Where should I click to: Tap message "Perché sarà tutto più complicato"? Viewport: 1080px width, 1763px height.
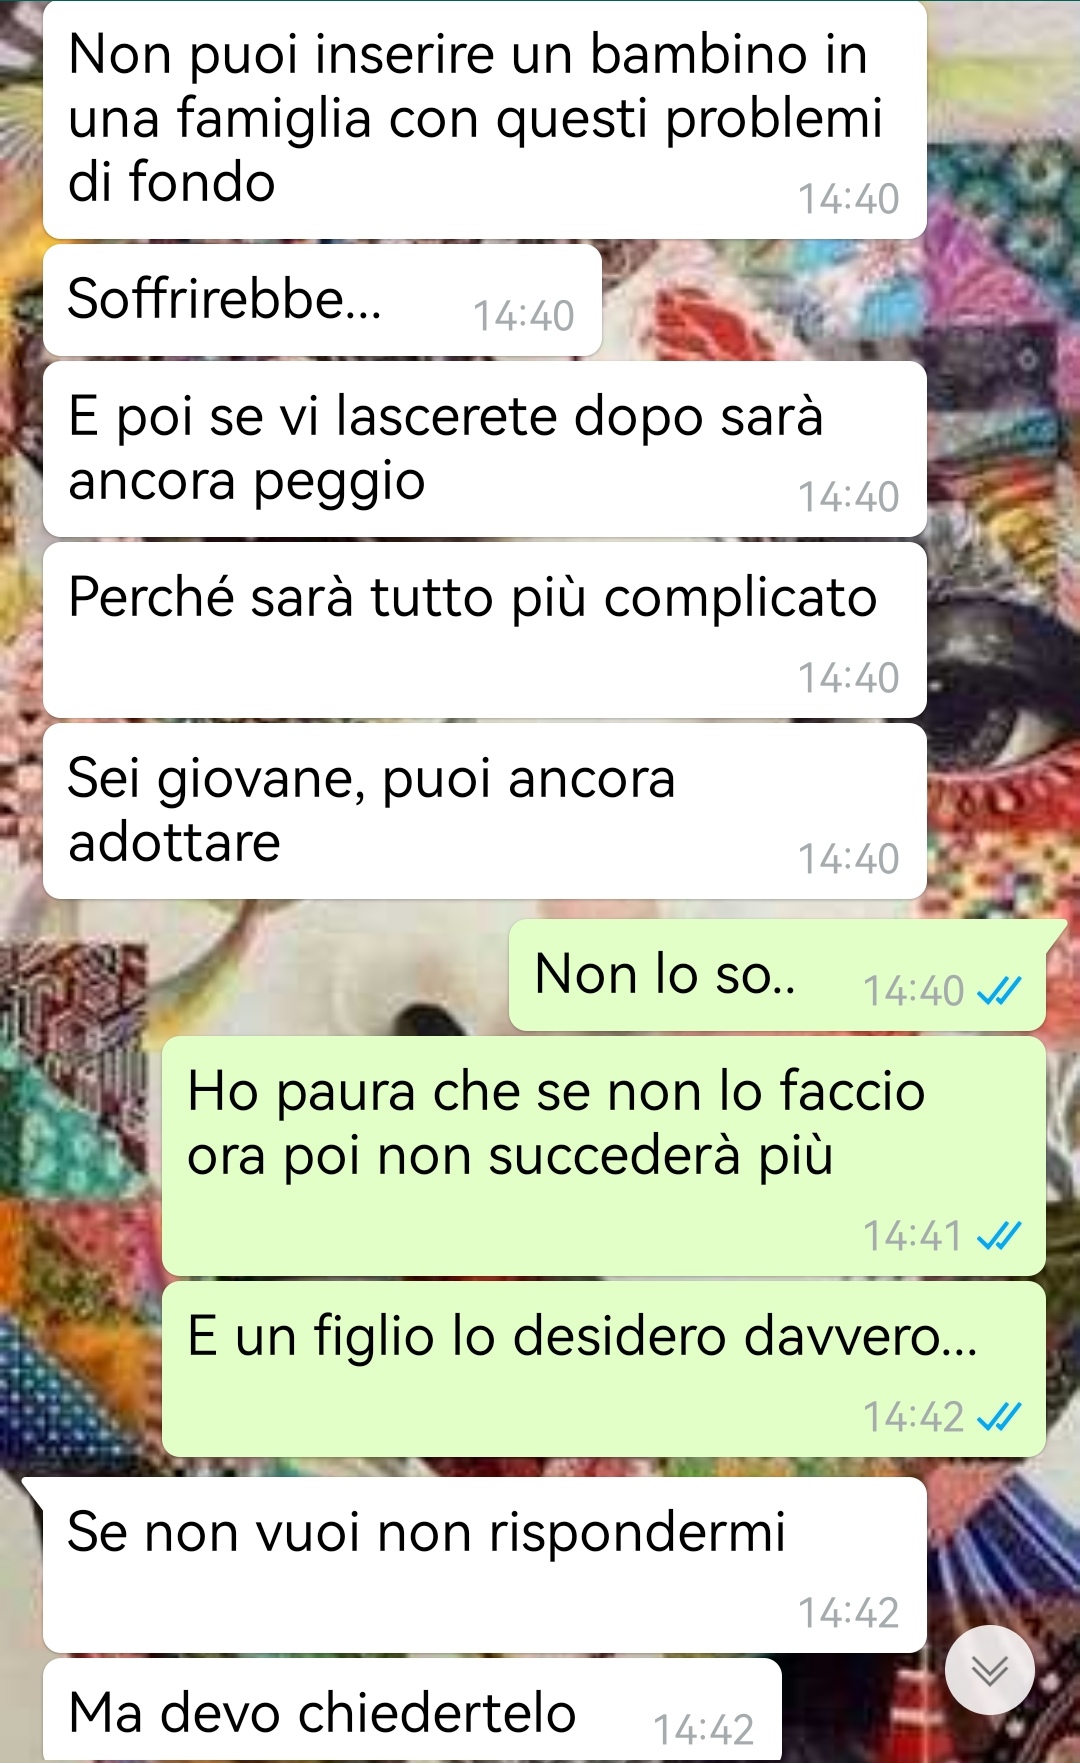(485, 630)
